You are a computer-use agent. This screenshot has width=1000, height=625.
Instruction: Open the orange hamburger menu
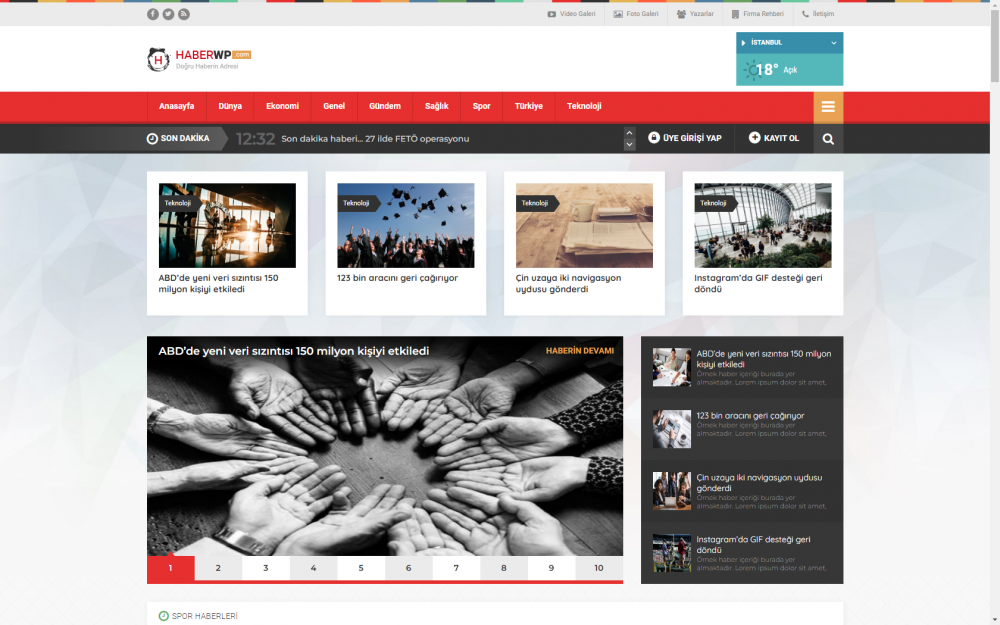(828, 107)
